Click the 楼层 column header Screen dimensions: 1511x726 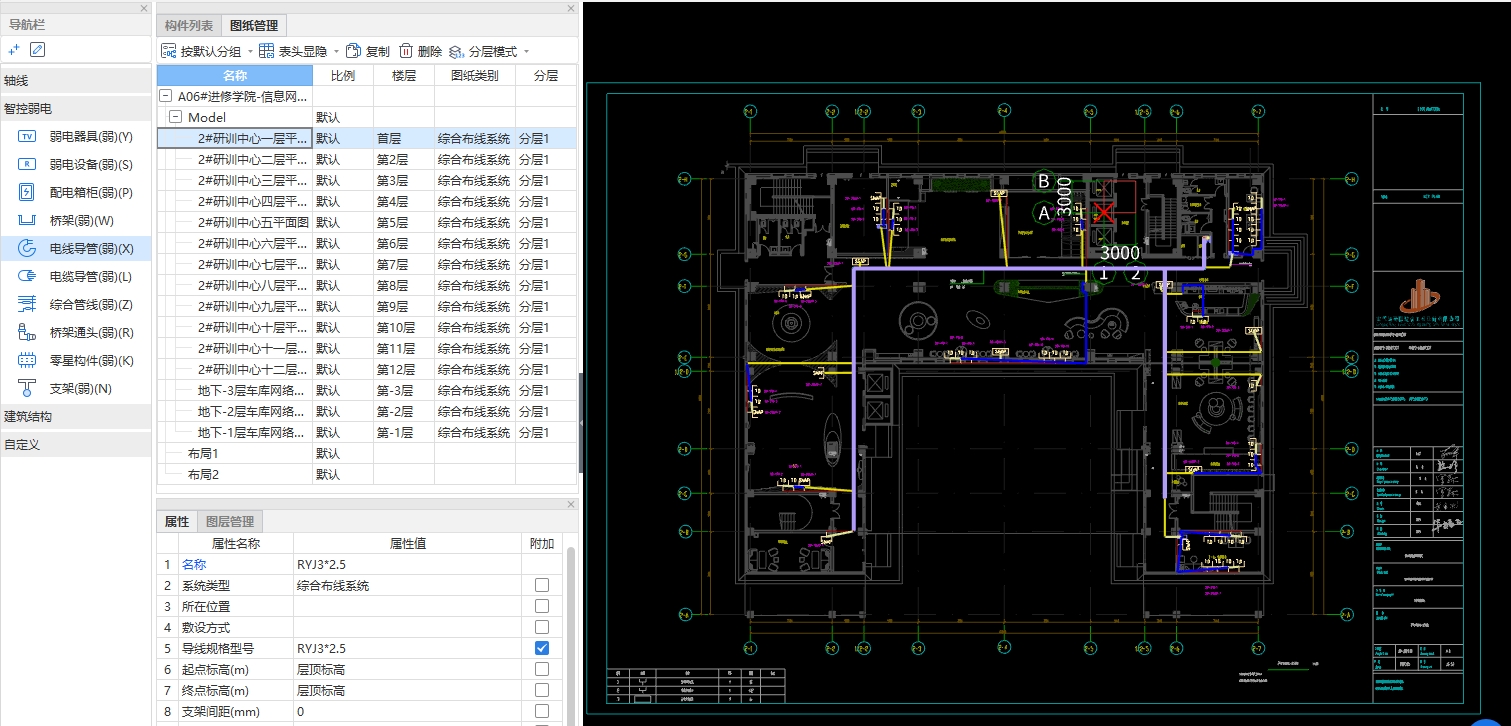pos(404,75)
